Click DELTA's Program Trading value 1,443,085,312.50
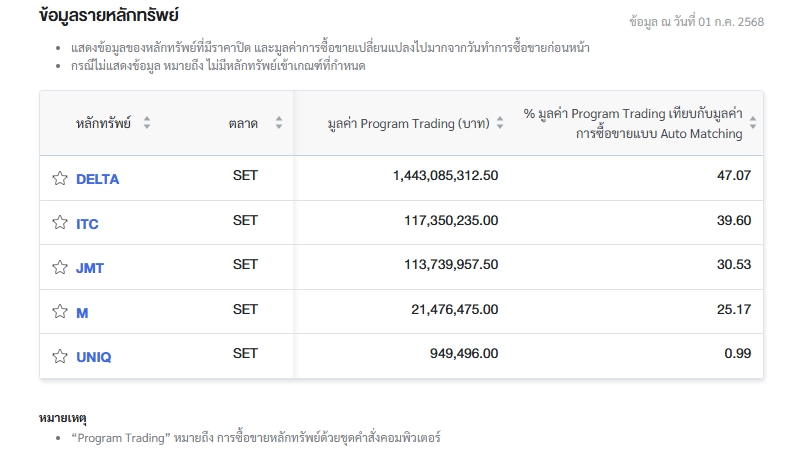The height and width of the screenshot is (449, 789). click(x=445, y=176)
